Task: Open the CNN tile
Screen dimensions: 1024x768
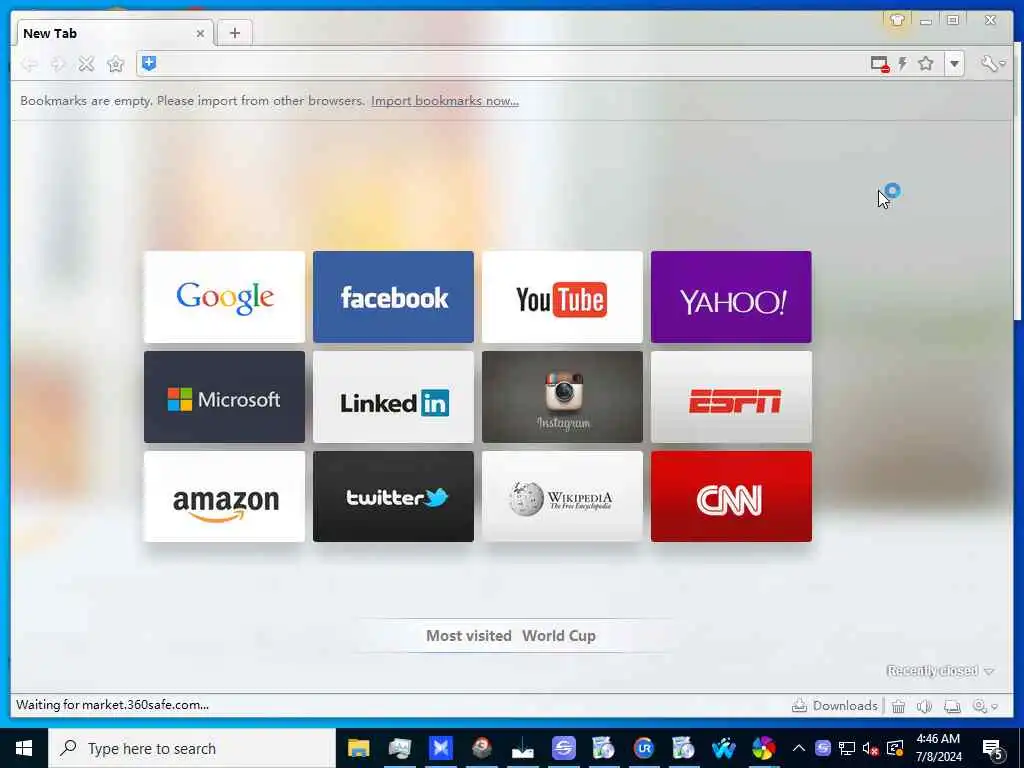Action: point(731,496)
